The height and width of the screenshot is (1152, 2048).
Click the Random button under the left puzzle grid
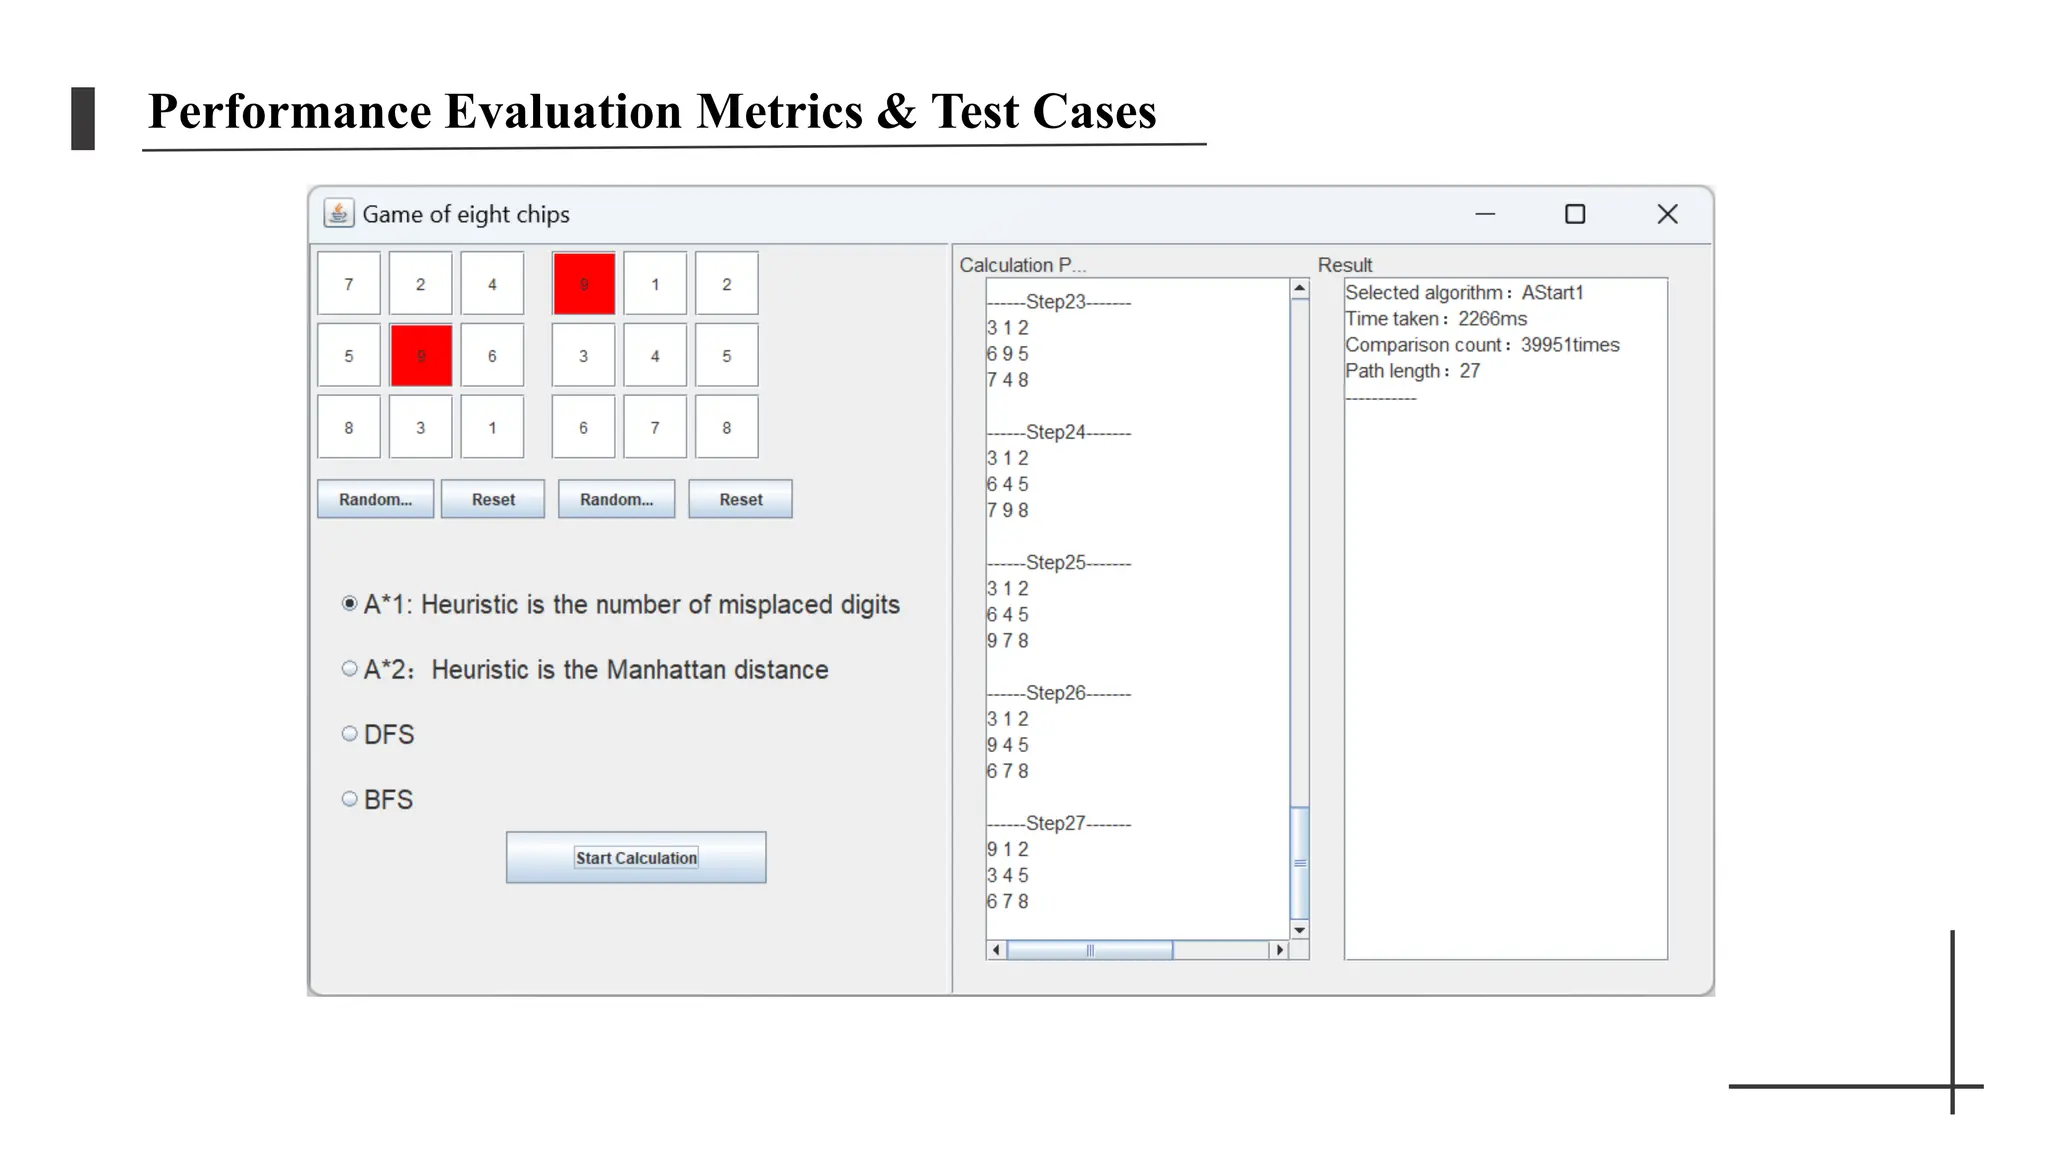coord(375,499)
